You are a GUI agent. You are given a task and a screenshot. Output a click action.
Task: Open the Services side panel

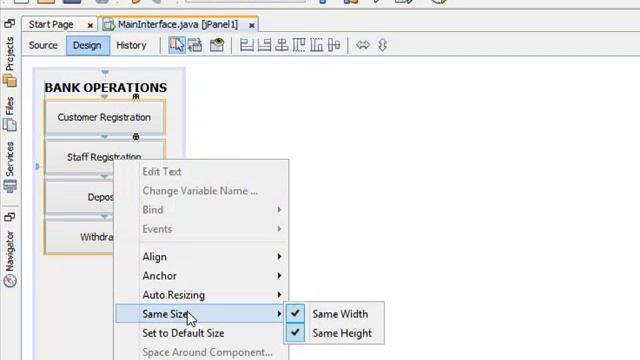click(x=10, y=167)
